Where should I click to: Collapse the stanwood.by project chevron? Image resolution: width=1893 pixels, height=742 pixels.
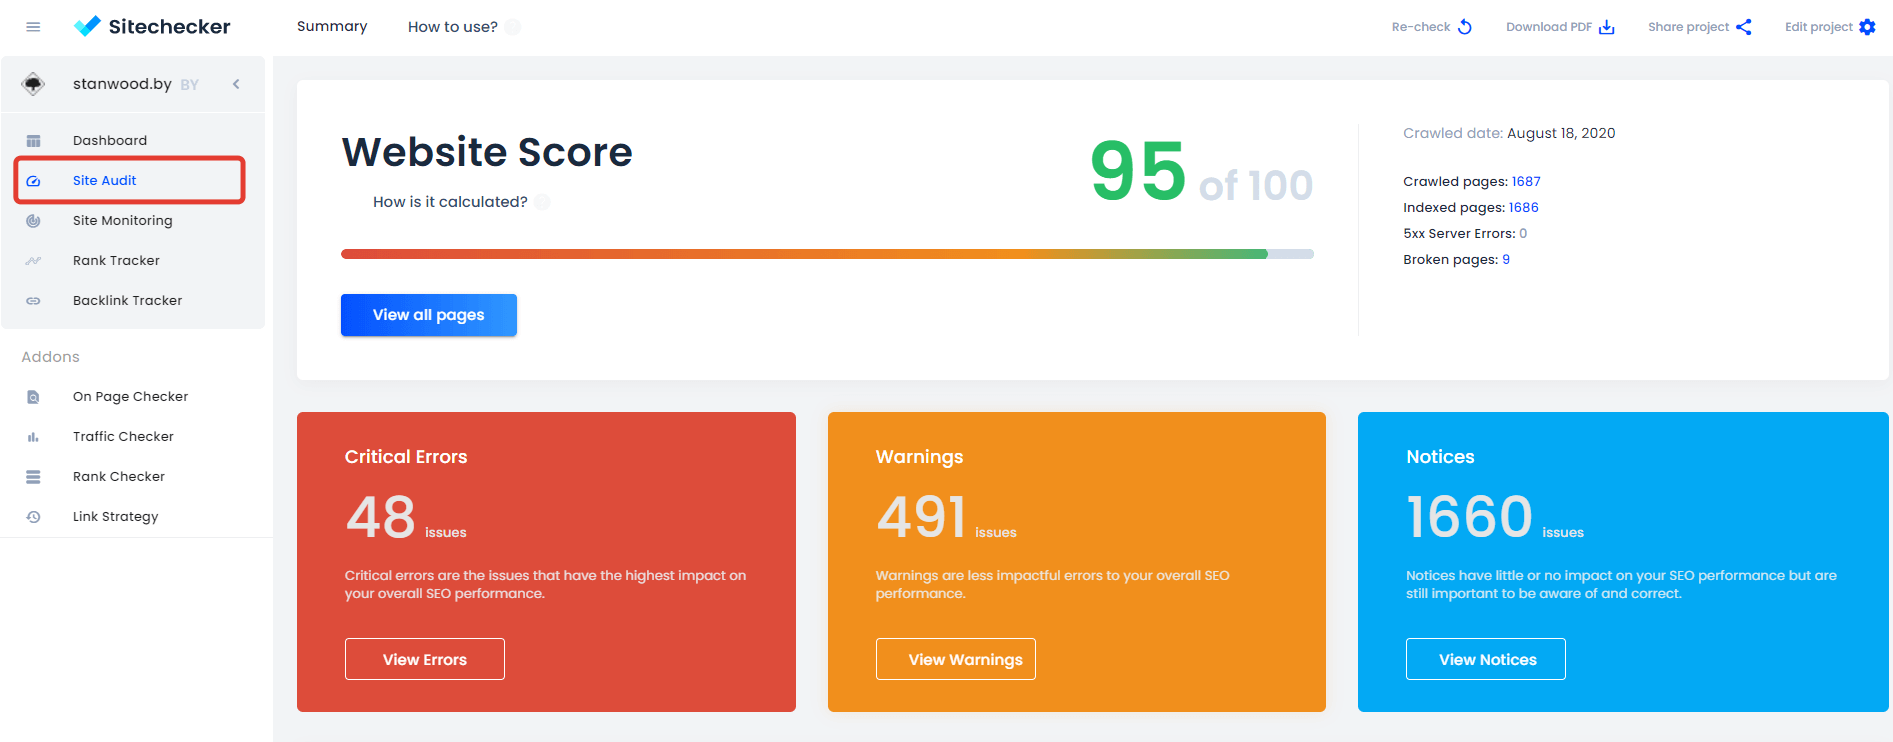point(236,84)
